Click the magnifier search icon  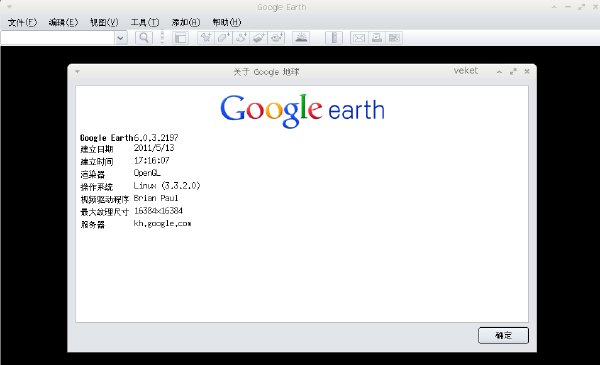pos(144,37)
